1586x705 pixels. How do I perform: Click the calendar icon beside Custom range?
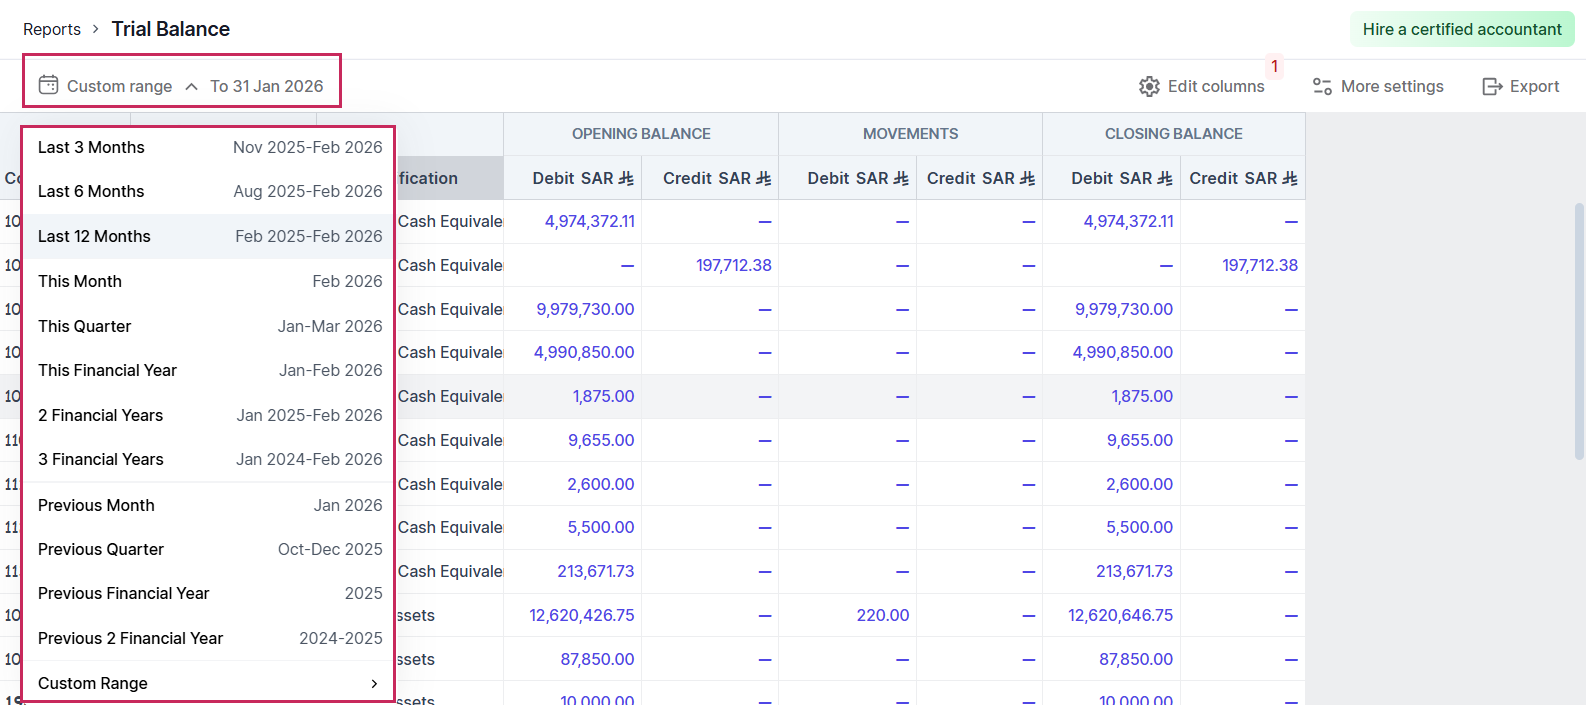tap(48, 85)
